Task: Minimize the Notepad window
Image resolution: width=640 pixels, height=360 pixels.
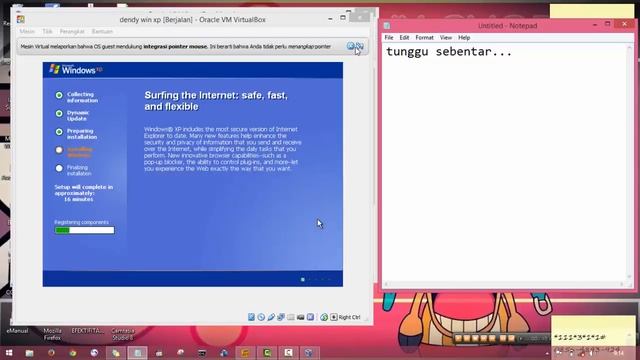Action: tap(595, 25)
